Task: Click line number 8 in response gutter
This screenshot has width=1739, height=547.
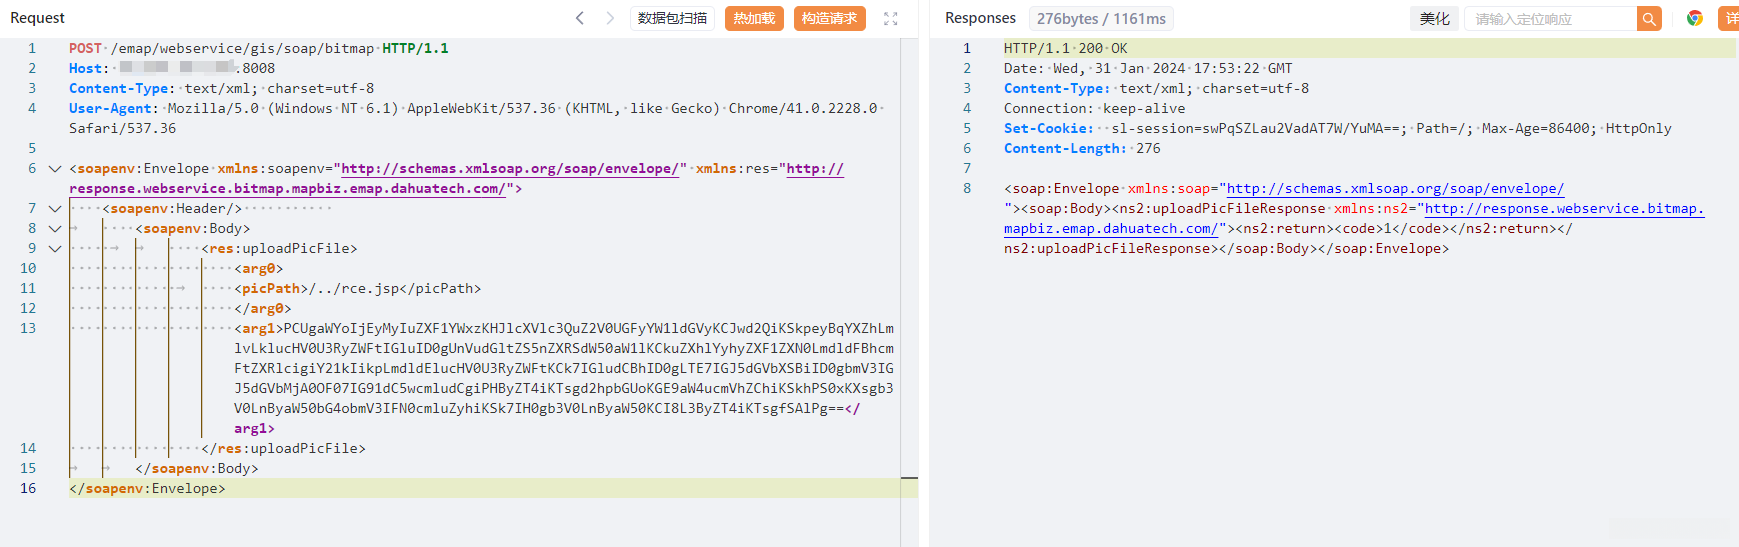Action: (x=967, y=188)
